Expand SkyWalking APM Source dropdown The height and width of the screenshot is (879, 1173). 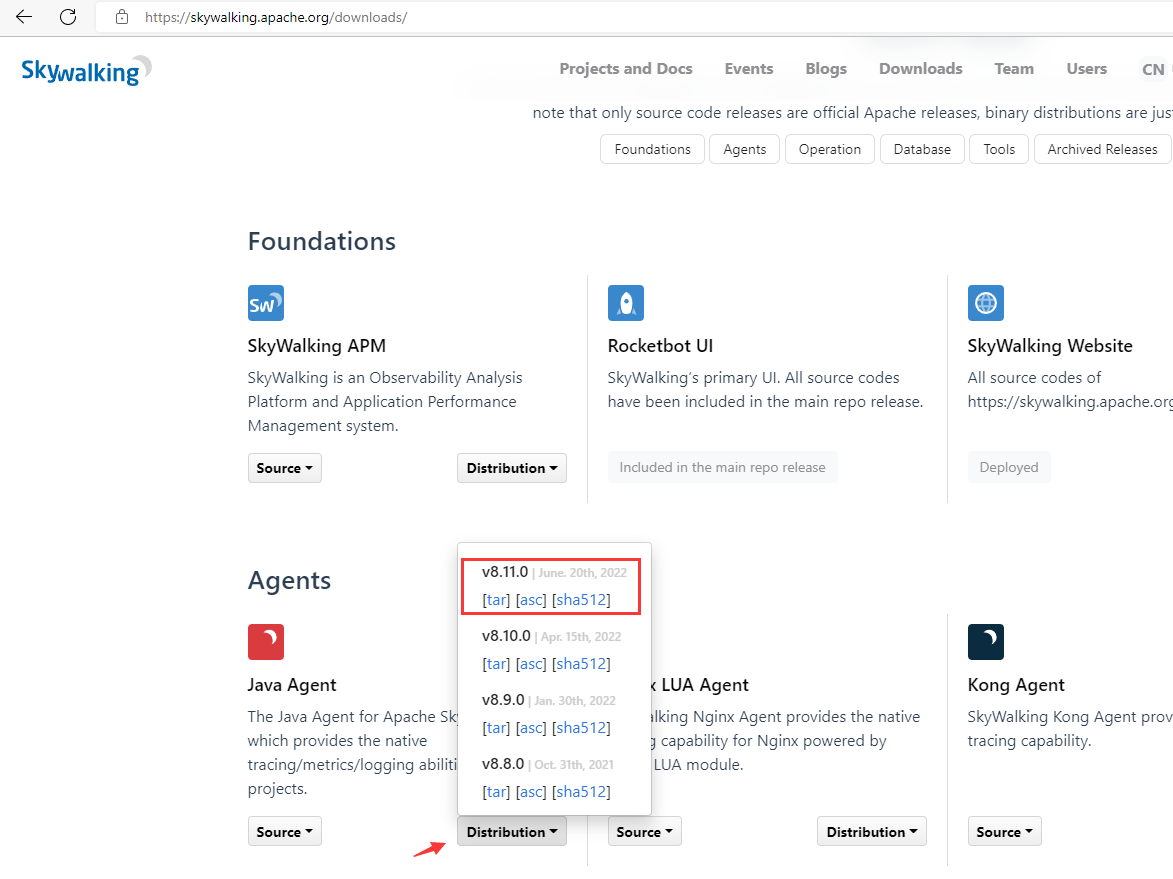[284, 468]
